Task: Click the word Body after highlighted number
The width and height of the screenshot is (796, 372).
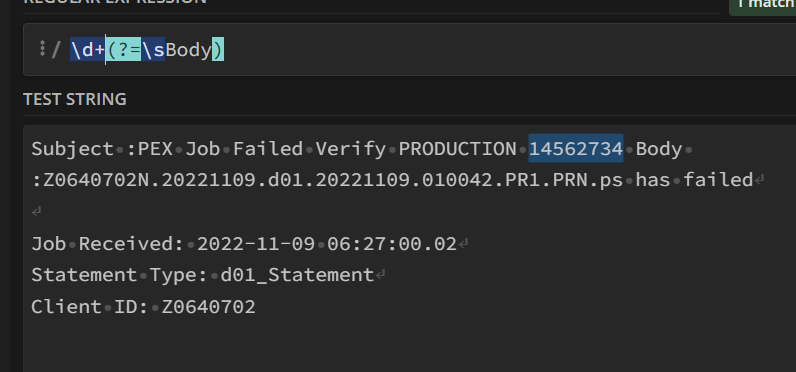Action: coord(659,149)
